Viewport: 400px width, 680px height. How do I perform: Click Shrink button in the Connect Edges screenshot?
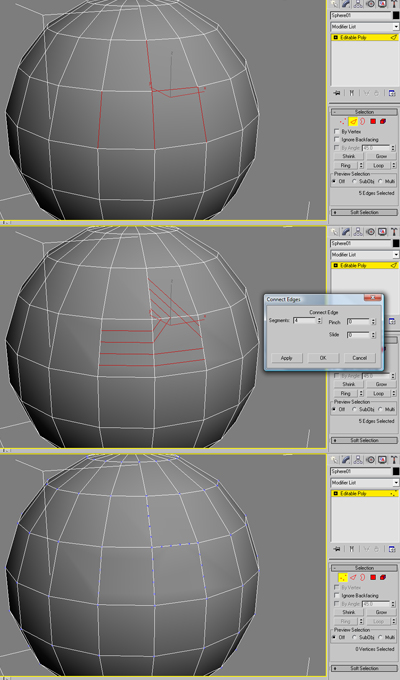tap(348, 384)
